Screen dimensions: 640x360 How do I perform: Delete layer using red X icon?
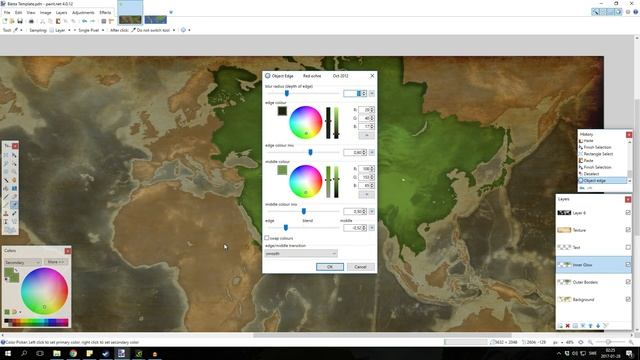[x=567, y=325]
